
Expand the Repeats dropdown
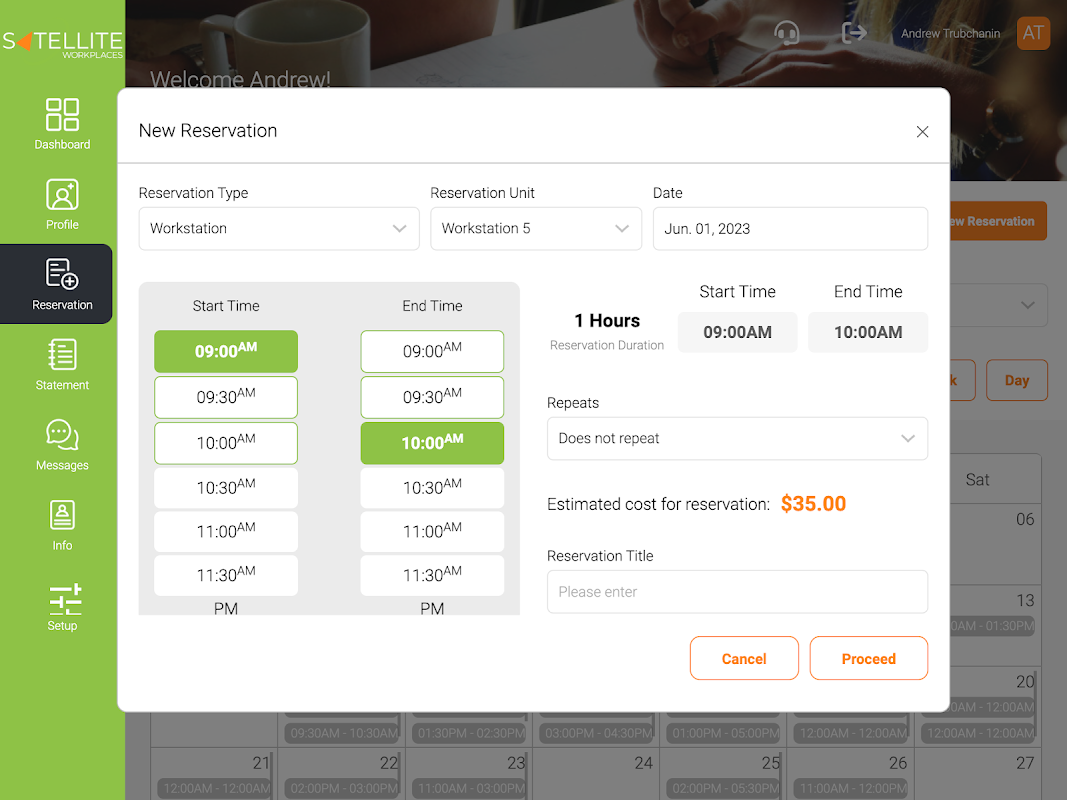tap(737, 438)
